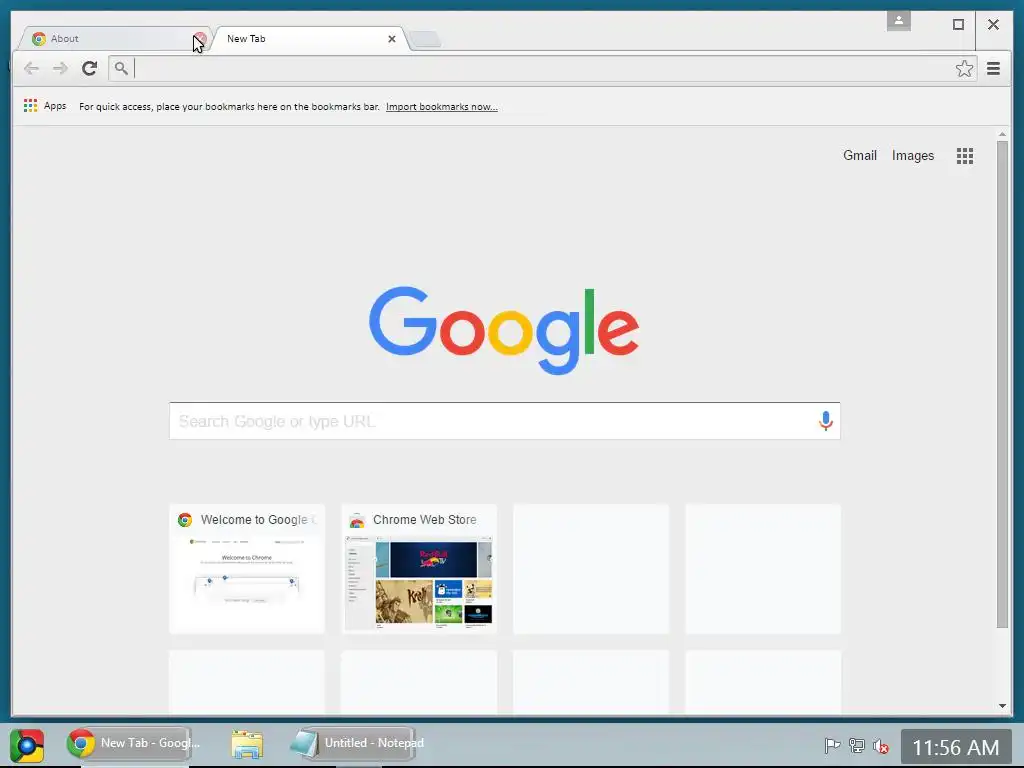Reload the current page
1024x768 pixels.
[x=89, y=68]
